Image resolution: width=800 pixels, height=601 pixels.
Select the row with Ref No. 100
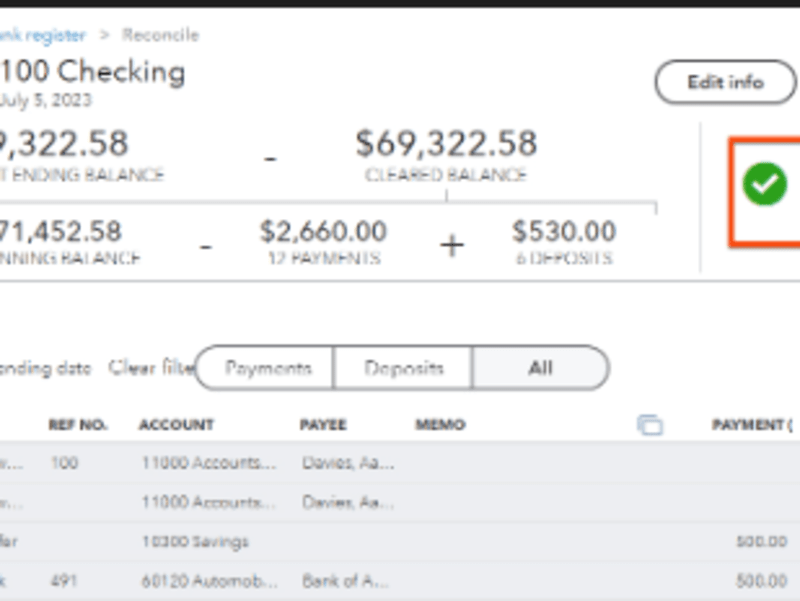pos(400,463)
